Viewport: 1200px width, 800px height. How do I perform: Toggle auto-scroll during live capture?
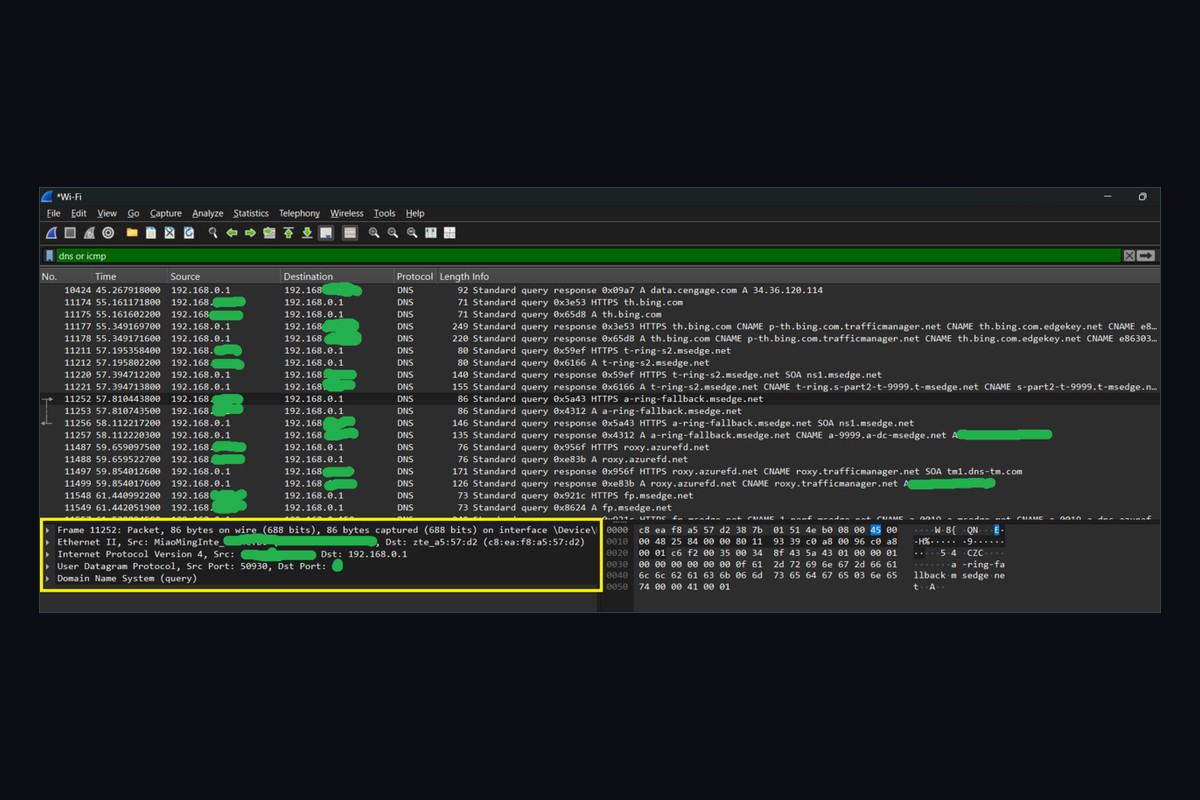326,232
